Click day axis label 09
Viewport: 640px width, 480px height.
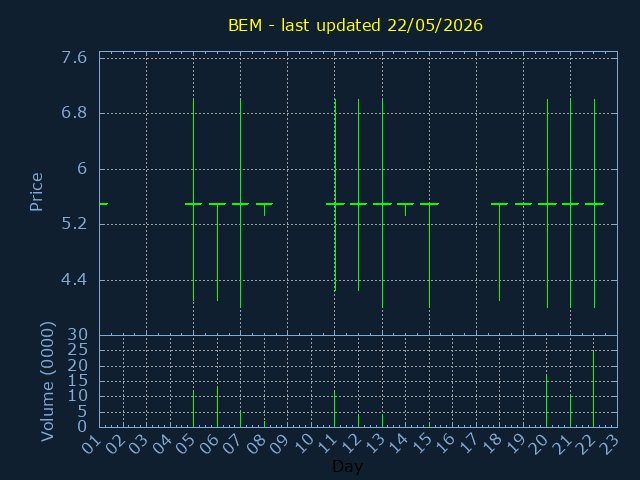280,444
